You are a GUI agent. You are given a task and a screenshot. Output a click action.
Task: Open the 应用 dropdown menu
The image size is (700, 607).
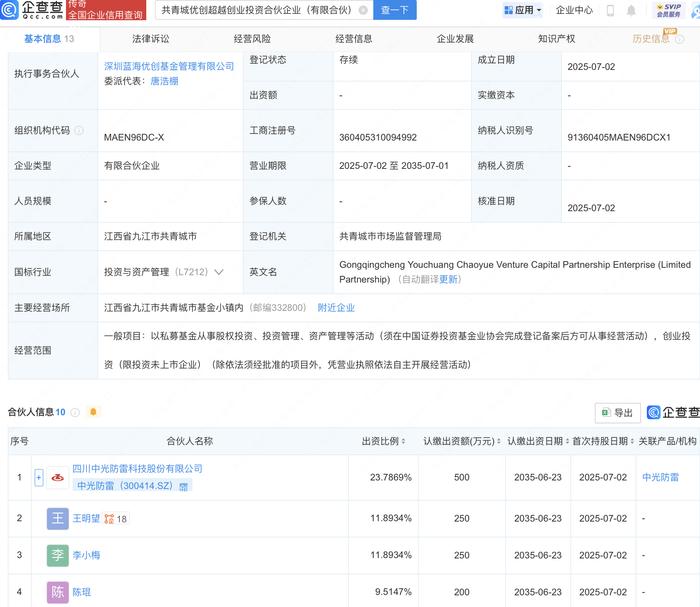tap(522, 10)
